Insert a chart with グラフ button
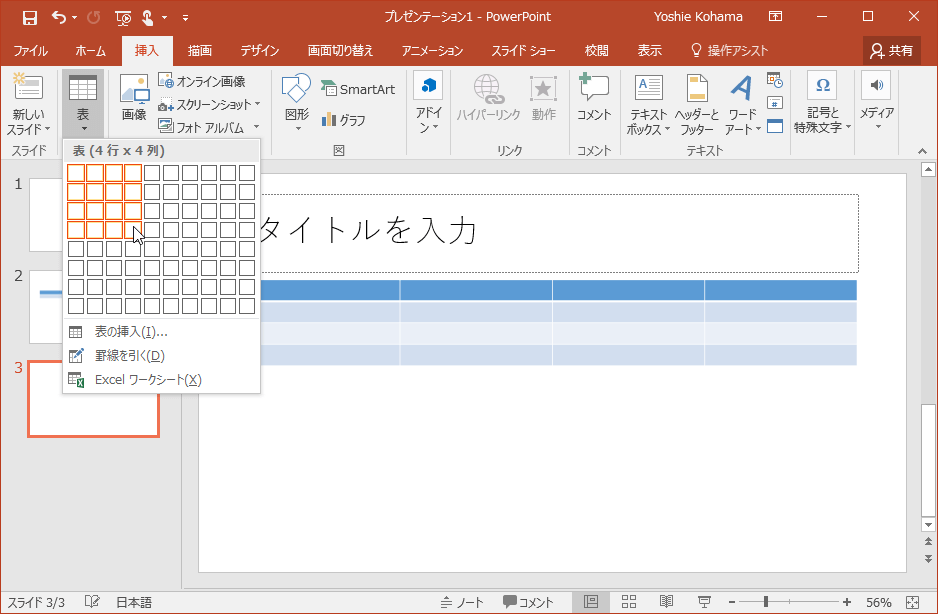This screenshot has width=938, height=614. pos(343,120)
